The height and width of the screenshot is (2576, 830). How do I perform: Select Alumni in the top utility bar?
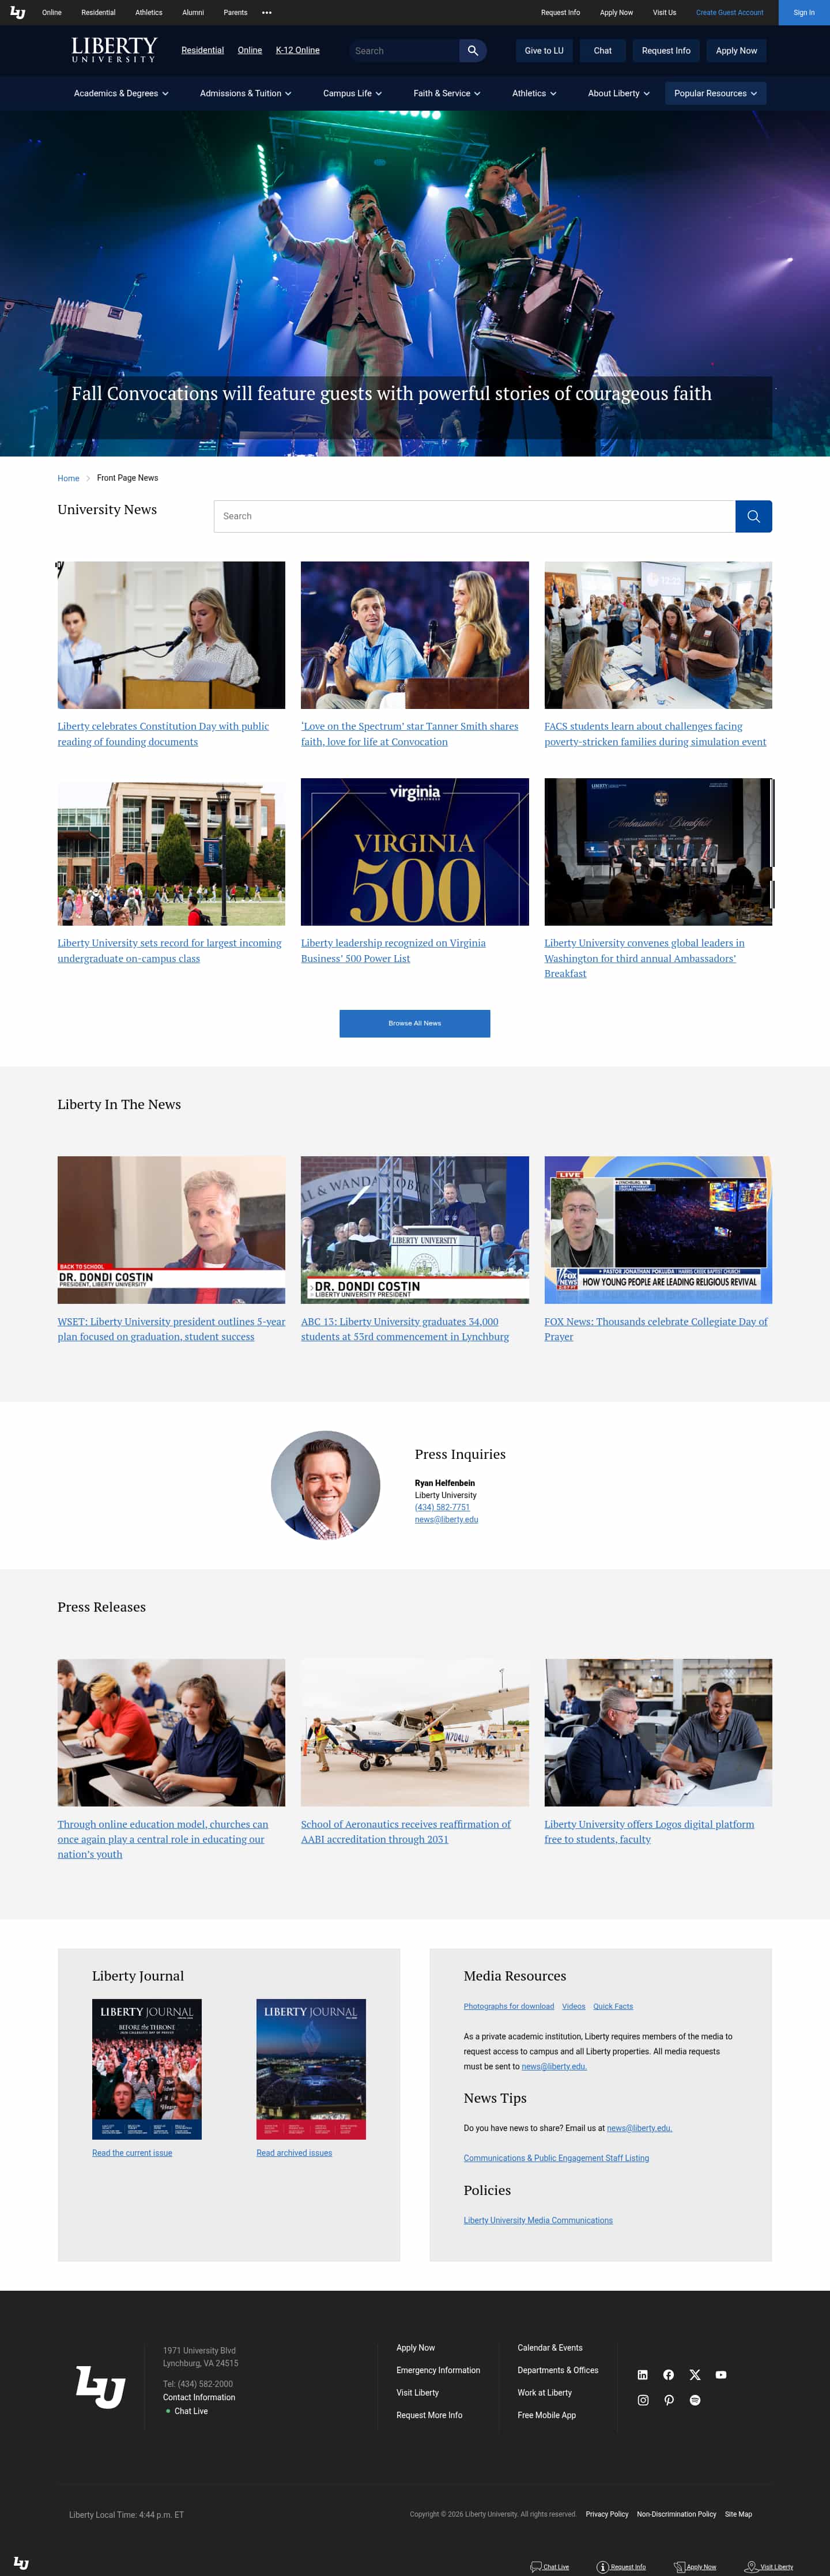tap(193, 13)
